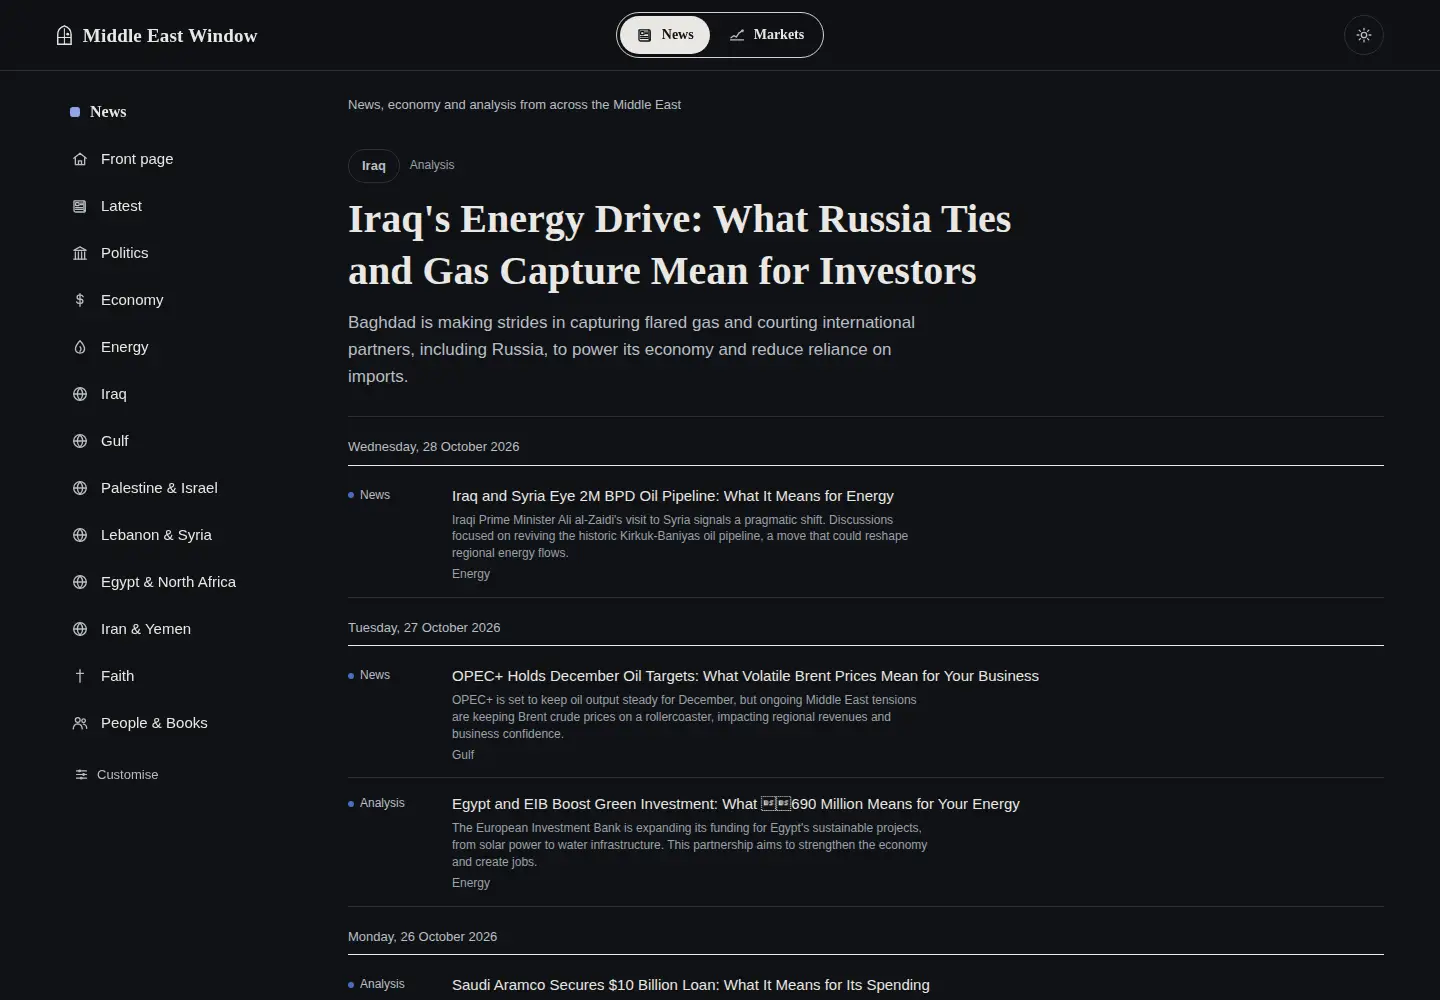
Task: Click the globe icon beside Lebanon & Syria
Action: (x=80, y=535)
